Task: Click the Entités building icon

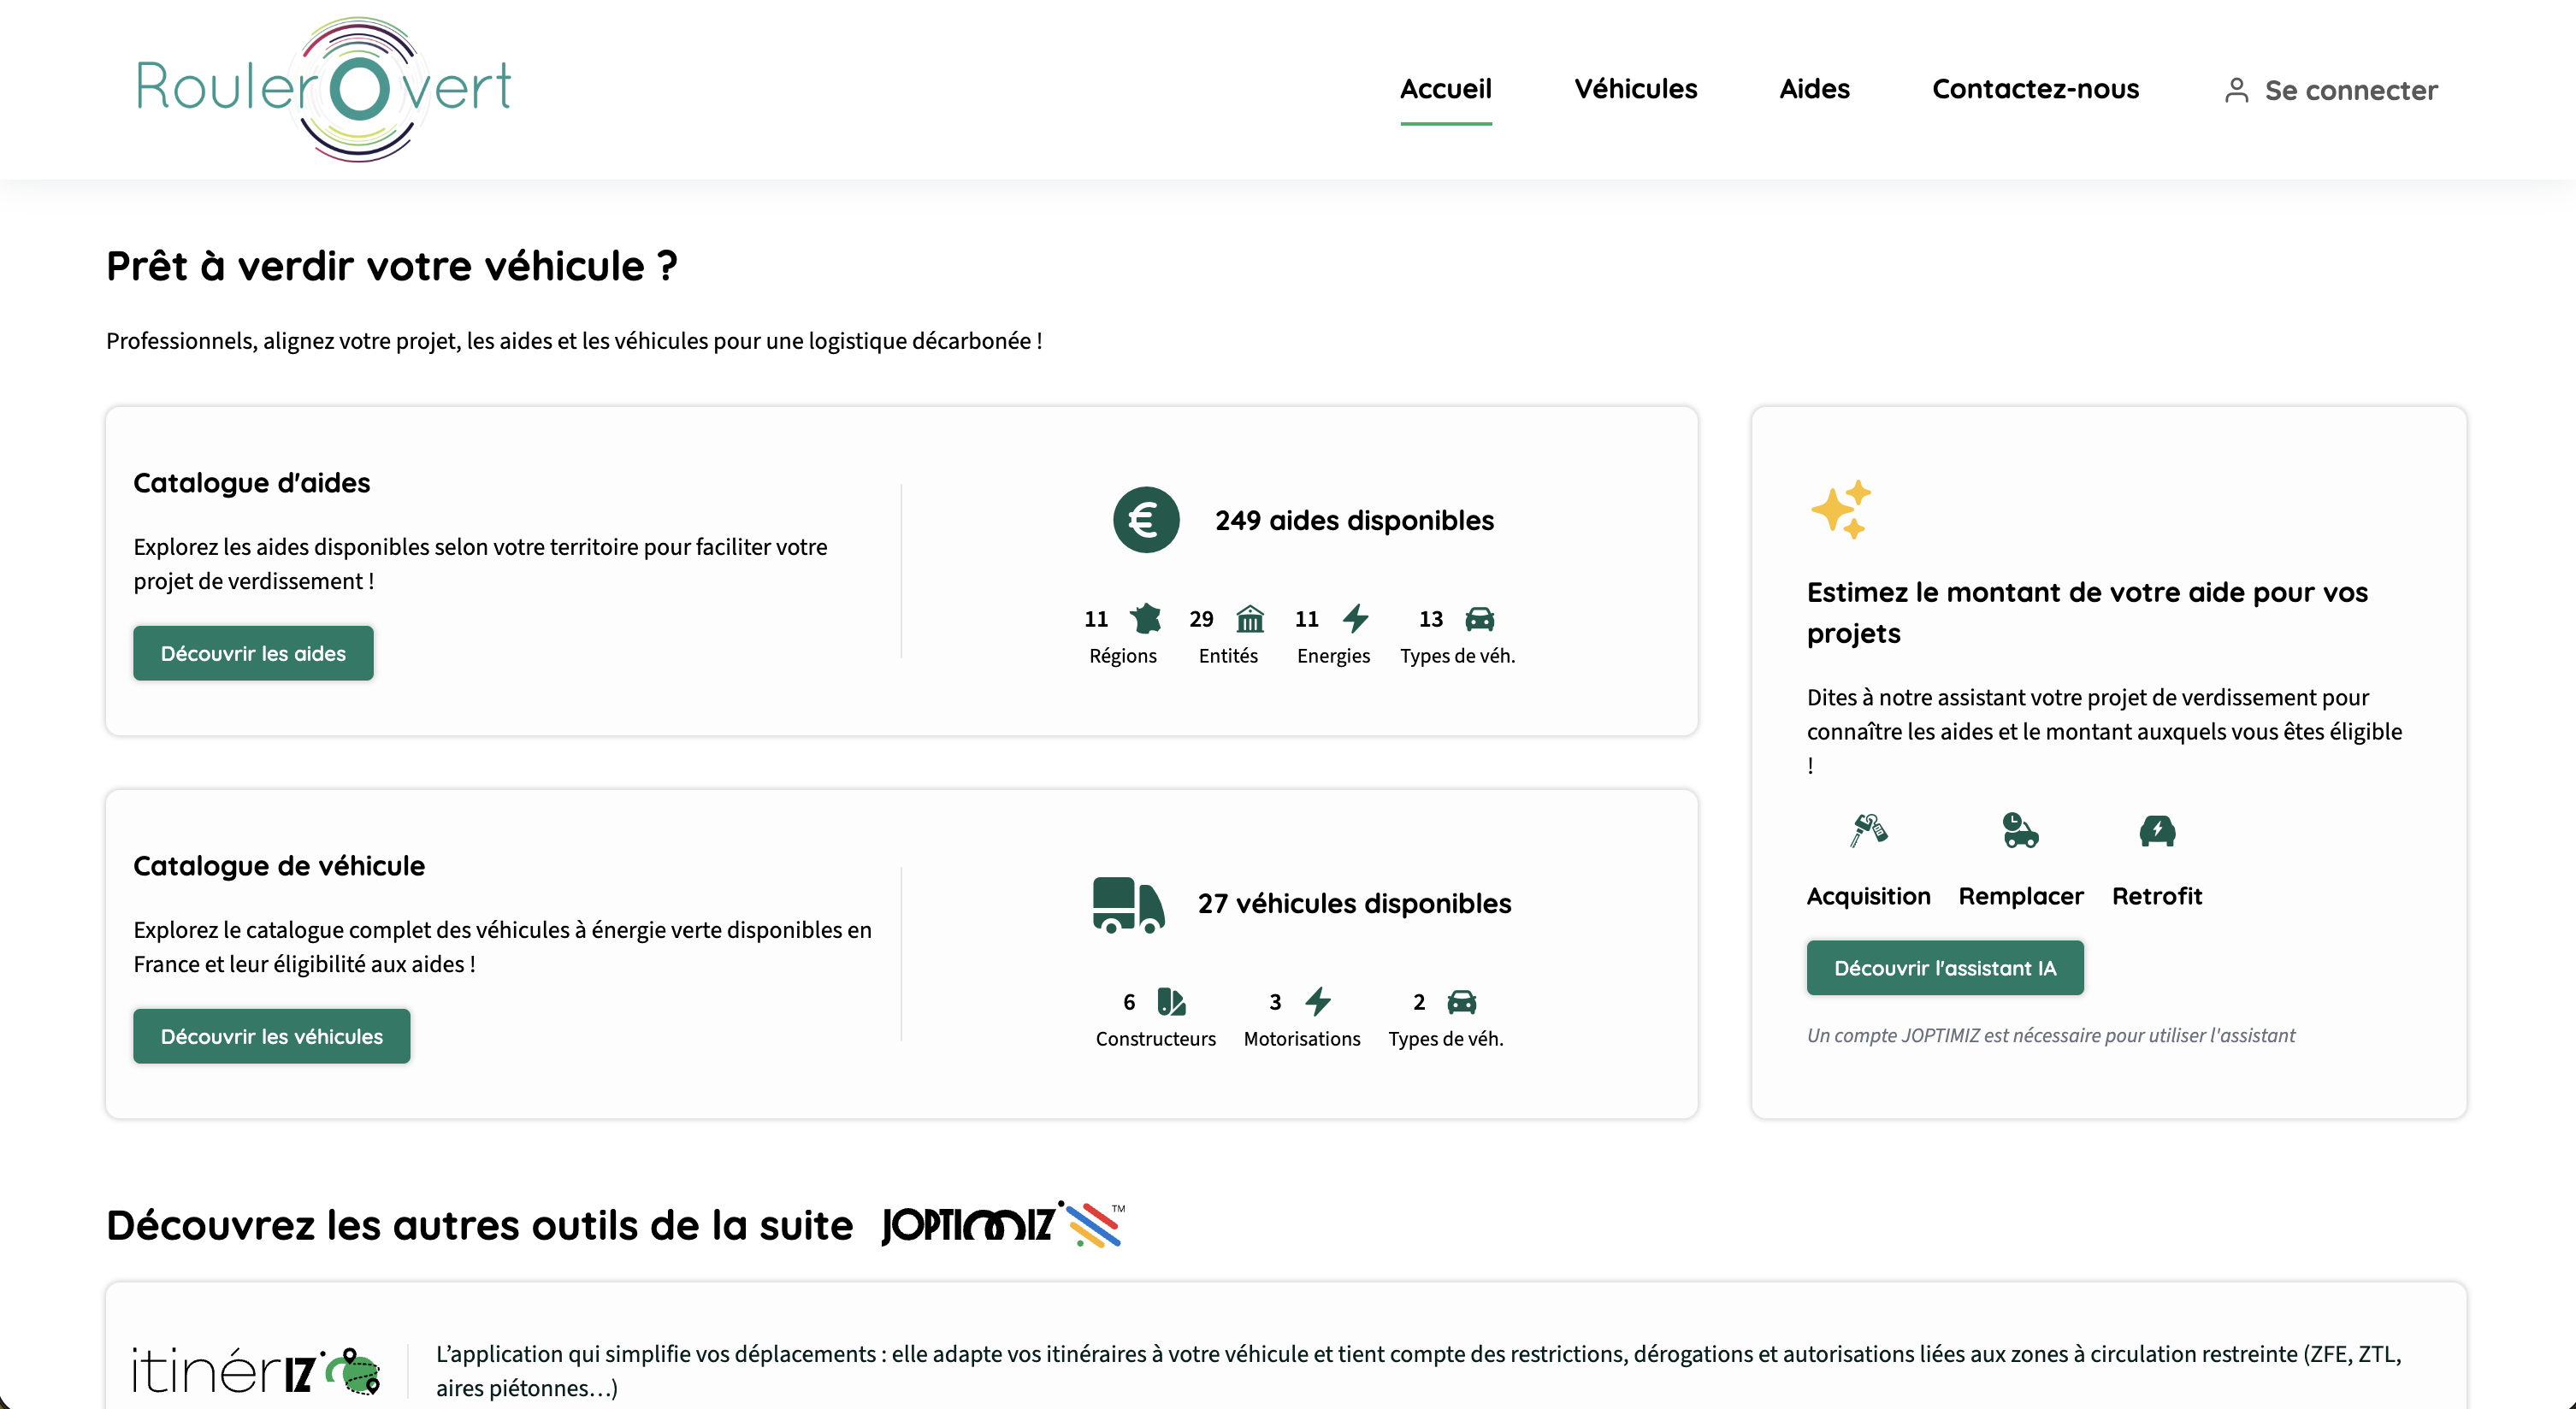Action: point(1250,619)
